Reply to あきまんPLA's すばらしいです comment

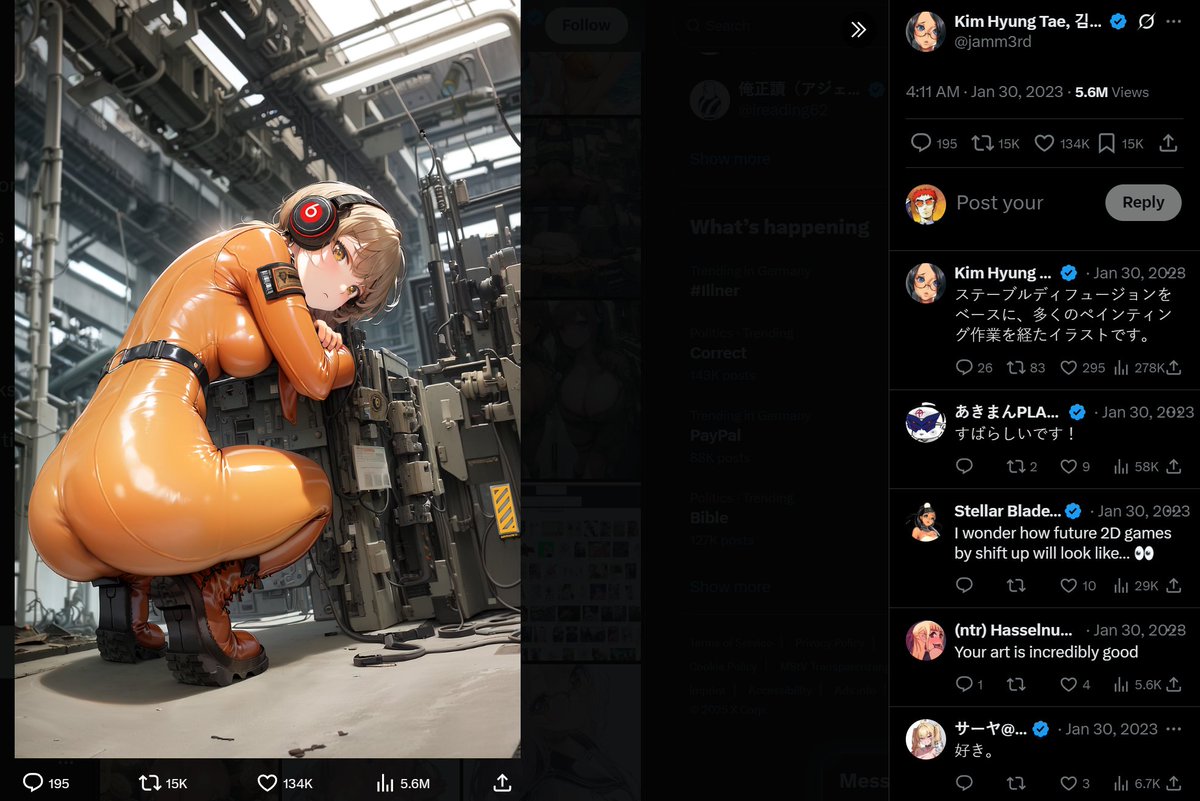(x=964, y=467)
